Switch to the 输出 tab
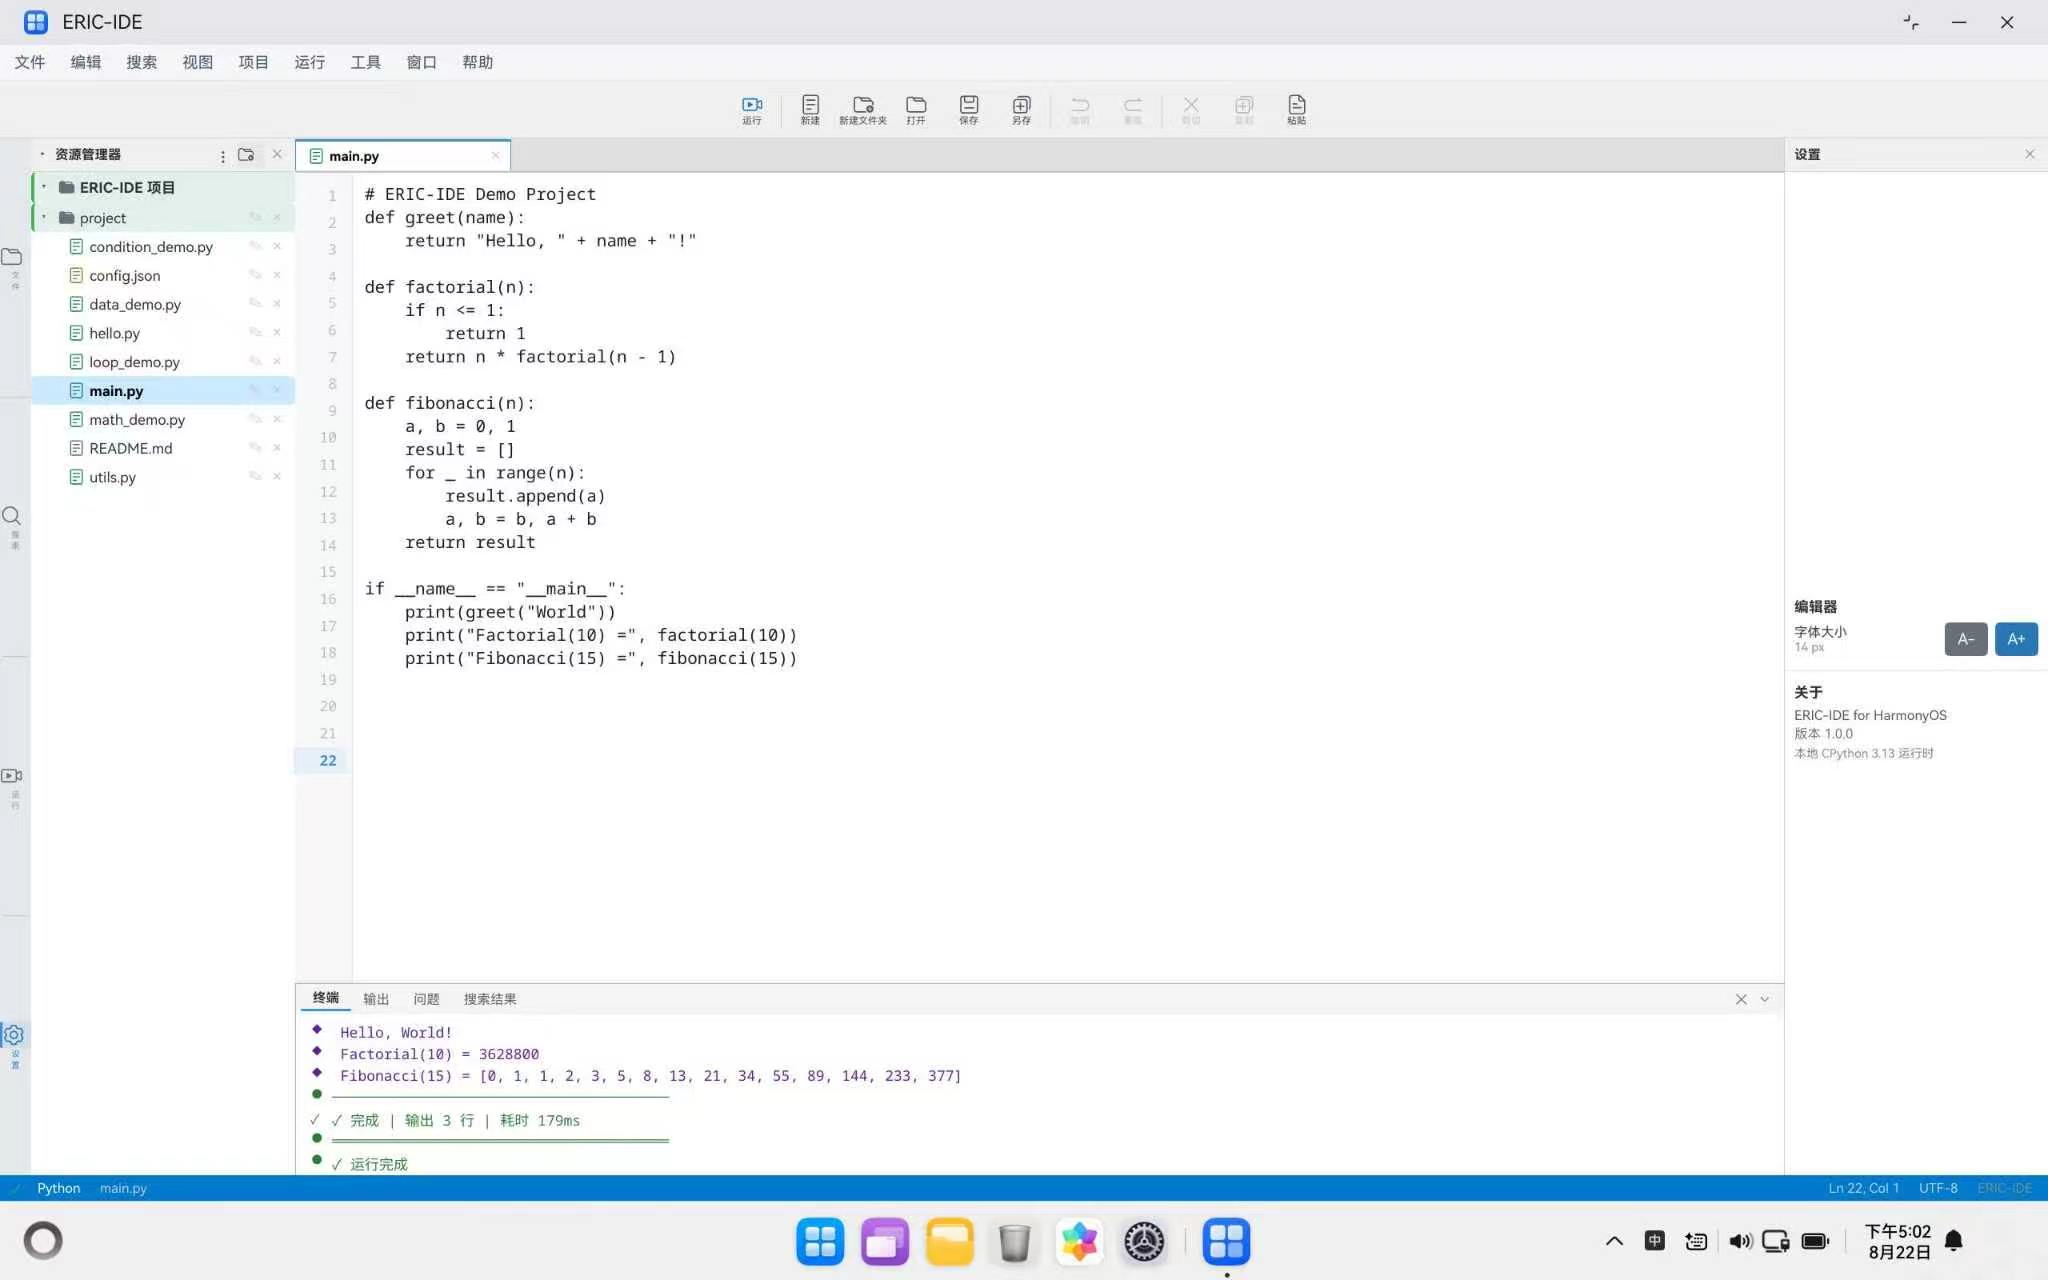The height and width of the screenshot is (1280, 2048). tap(376, 999)
